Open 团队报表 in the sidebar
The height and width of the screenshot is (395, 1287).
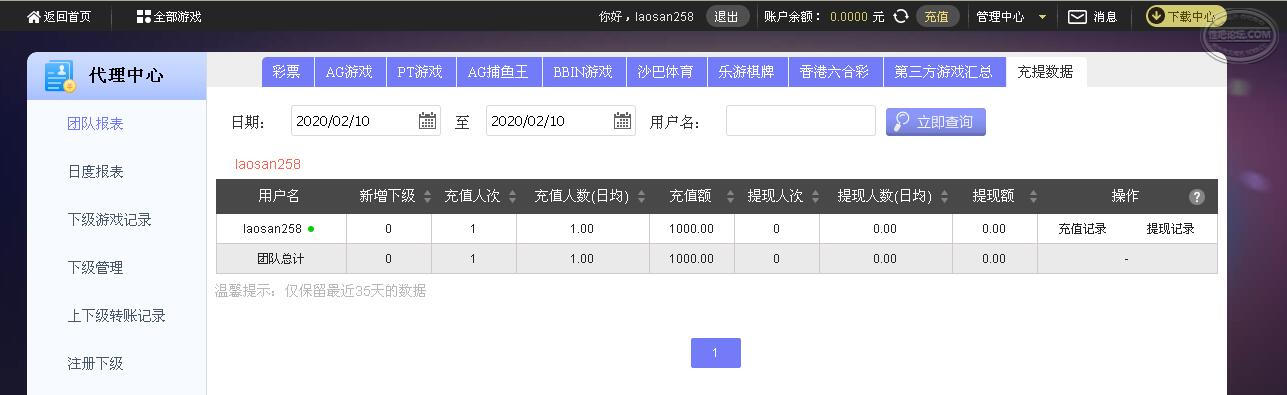coord(95,123)
